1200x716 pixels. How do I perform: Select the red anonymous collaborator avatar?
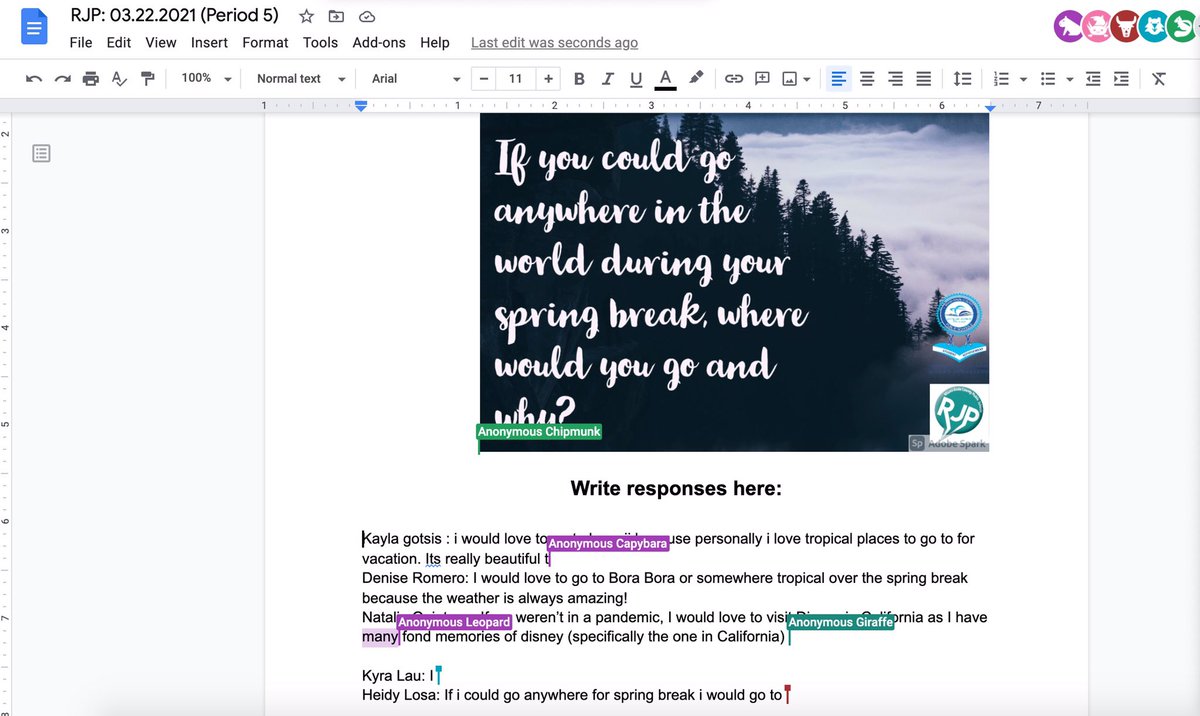coord(1124,25)
